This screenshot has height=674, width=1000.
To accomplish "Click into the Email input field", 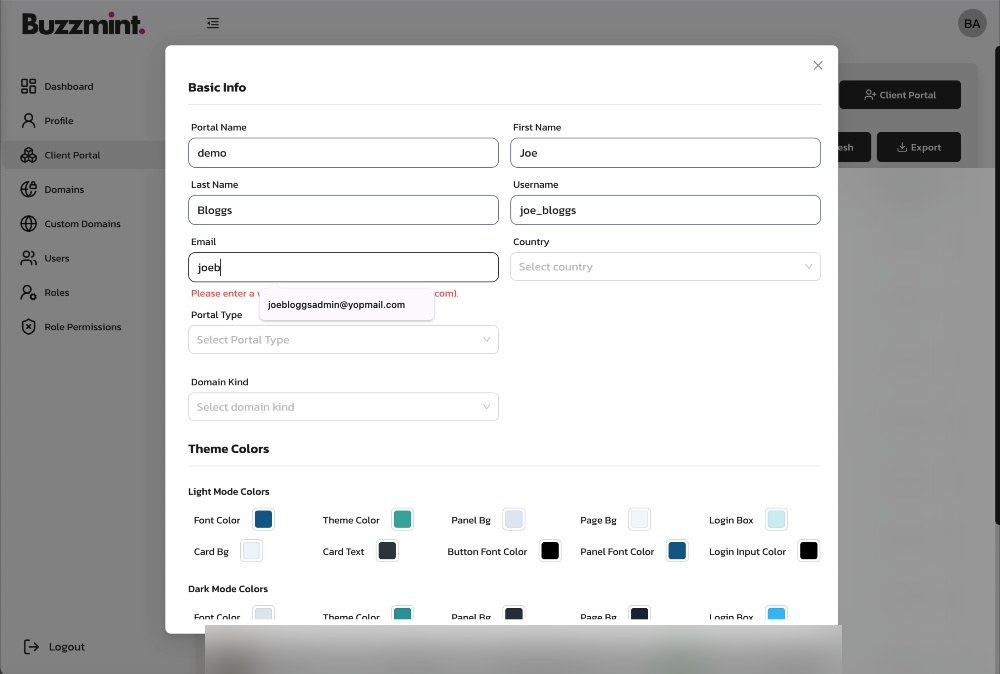I will [343, 267].
